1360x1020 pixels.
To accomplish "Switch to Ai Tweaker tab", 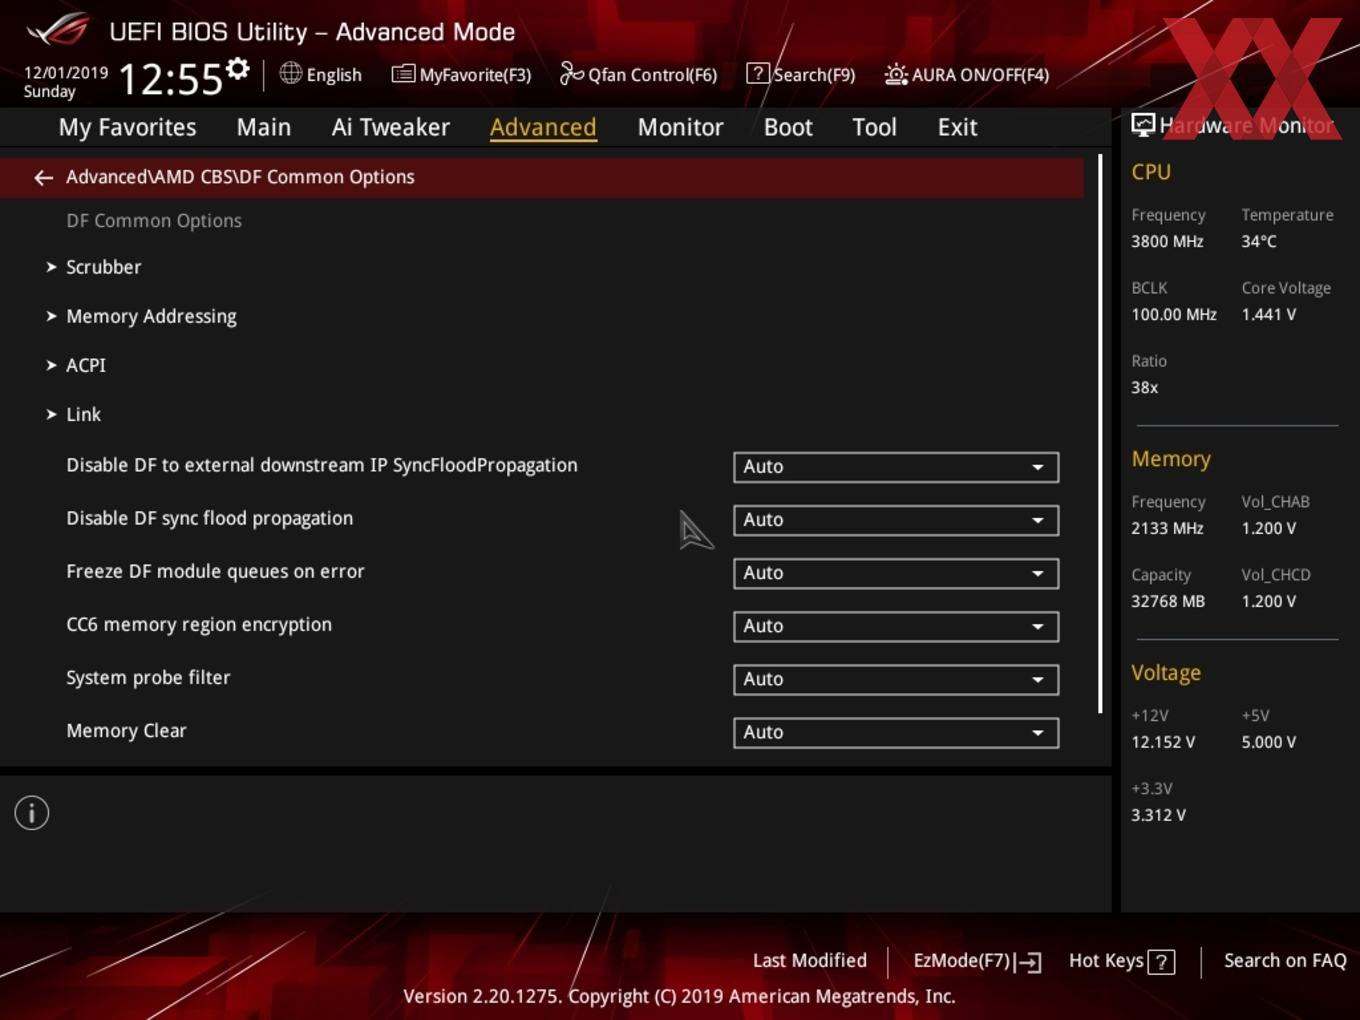I will 391,128.
